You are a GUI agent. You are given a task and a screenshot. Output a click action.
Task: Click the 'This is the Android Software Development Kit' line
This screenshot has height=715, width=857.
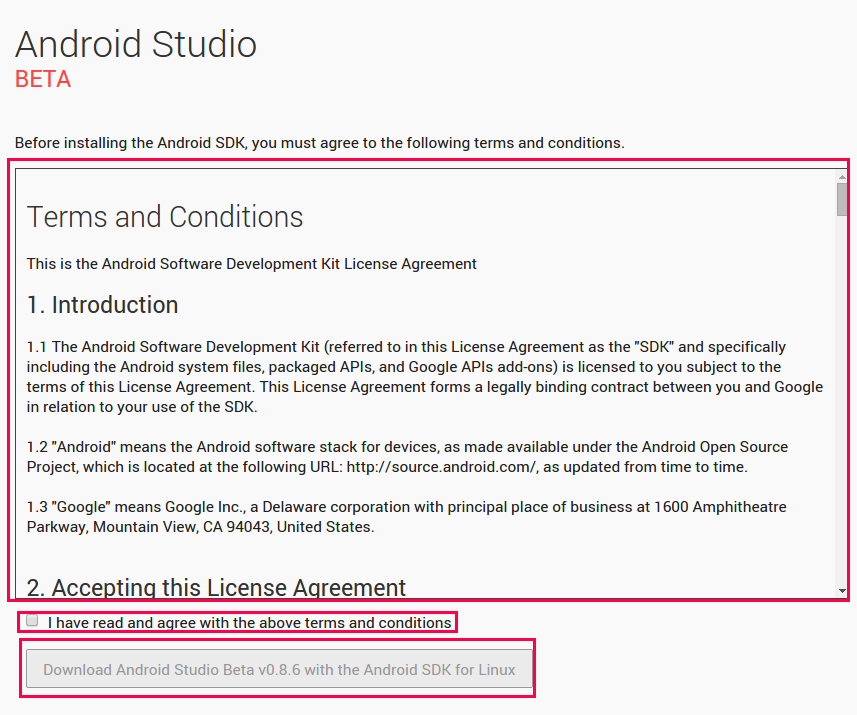coord(251,264)
